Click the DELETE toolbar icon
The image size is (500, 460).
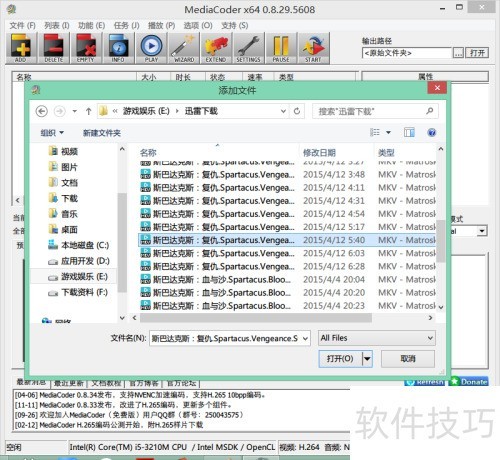coord(54,48)
